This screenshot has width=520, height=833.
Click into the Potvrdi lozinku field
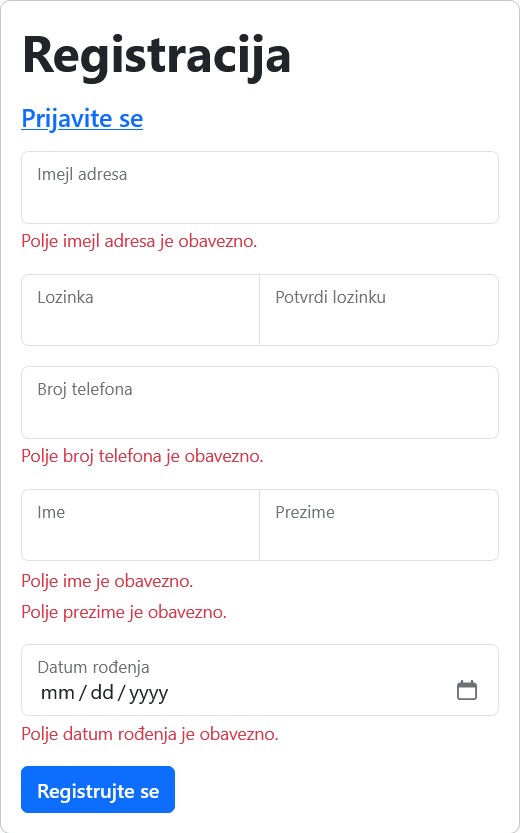379,310
